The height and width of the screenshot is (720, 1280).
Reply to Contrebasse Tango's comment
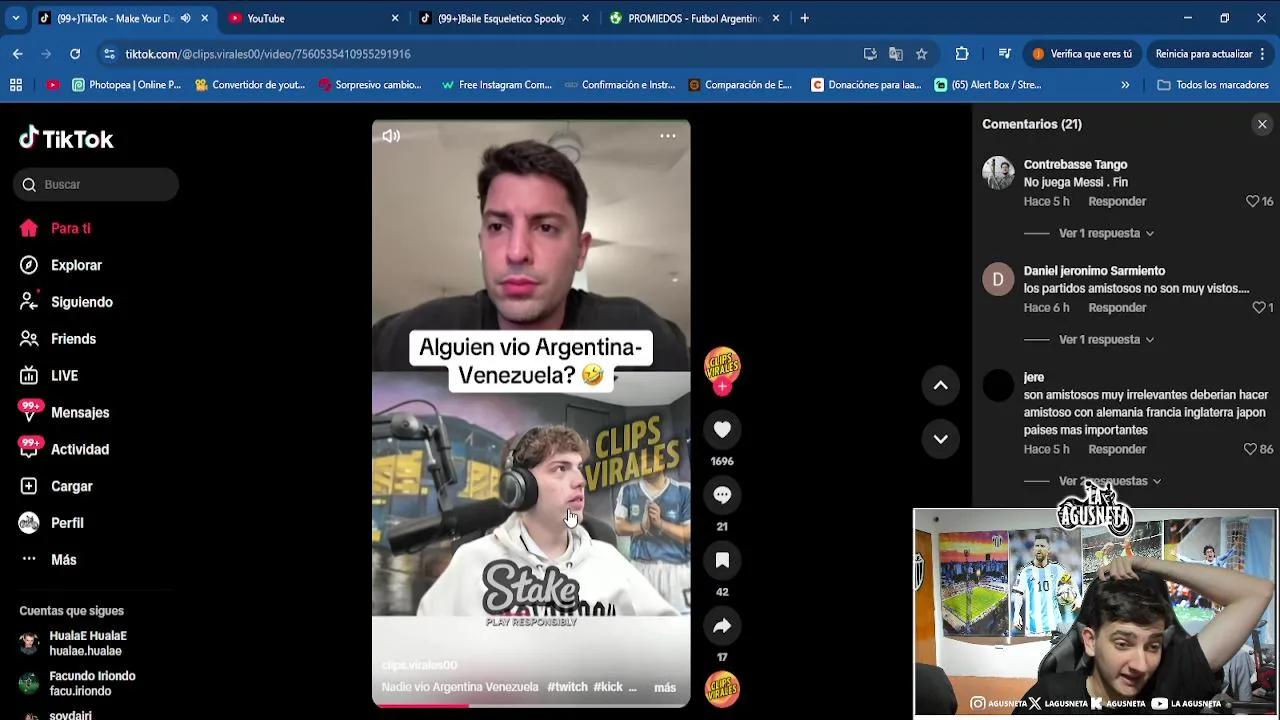(x=1117, y=201)
